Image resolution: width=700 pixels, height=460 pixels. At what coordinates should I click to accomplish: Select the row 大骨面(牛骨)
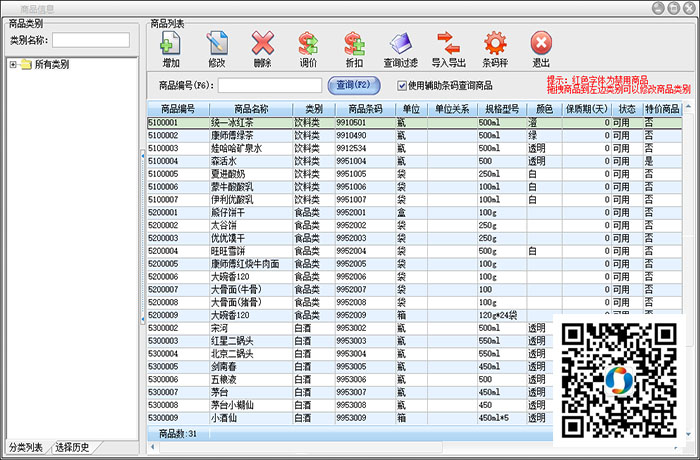click(414, 289)
